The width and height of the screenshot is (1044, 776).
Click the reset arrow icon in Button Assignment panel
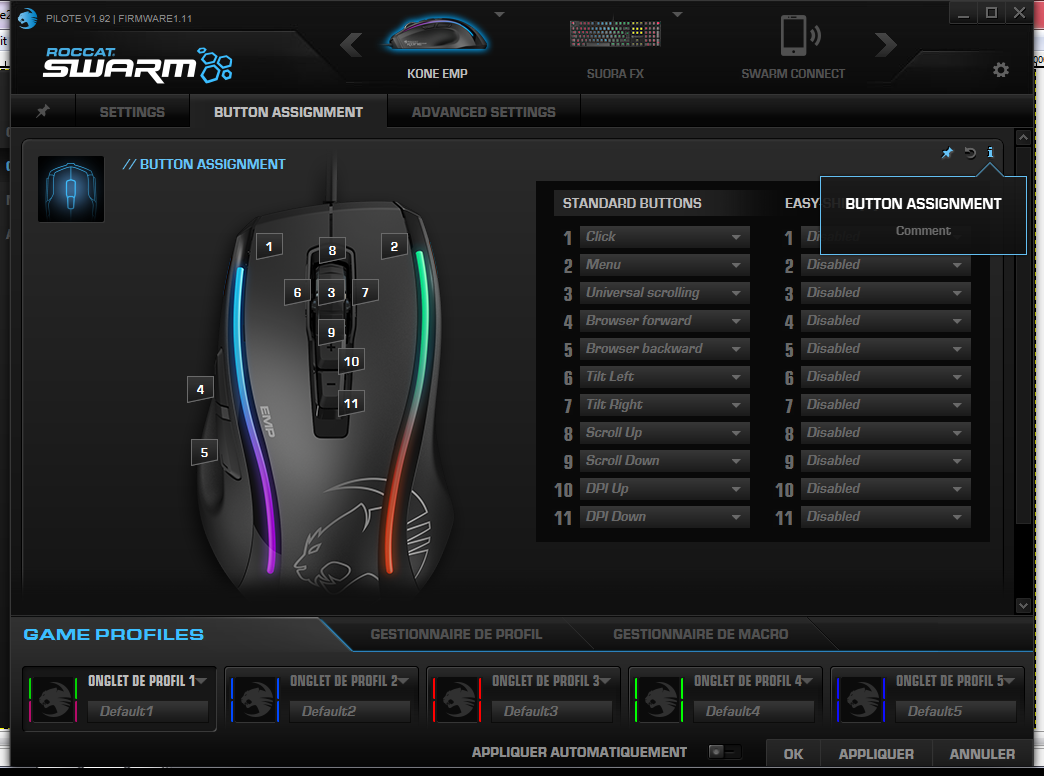[x=969, y=153]
